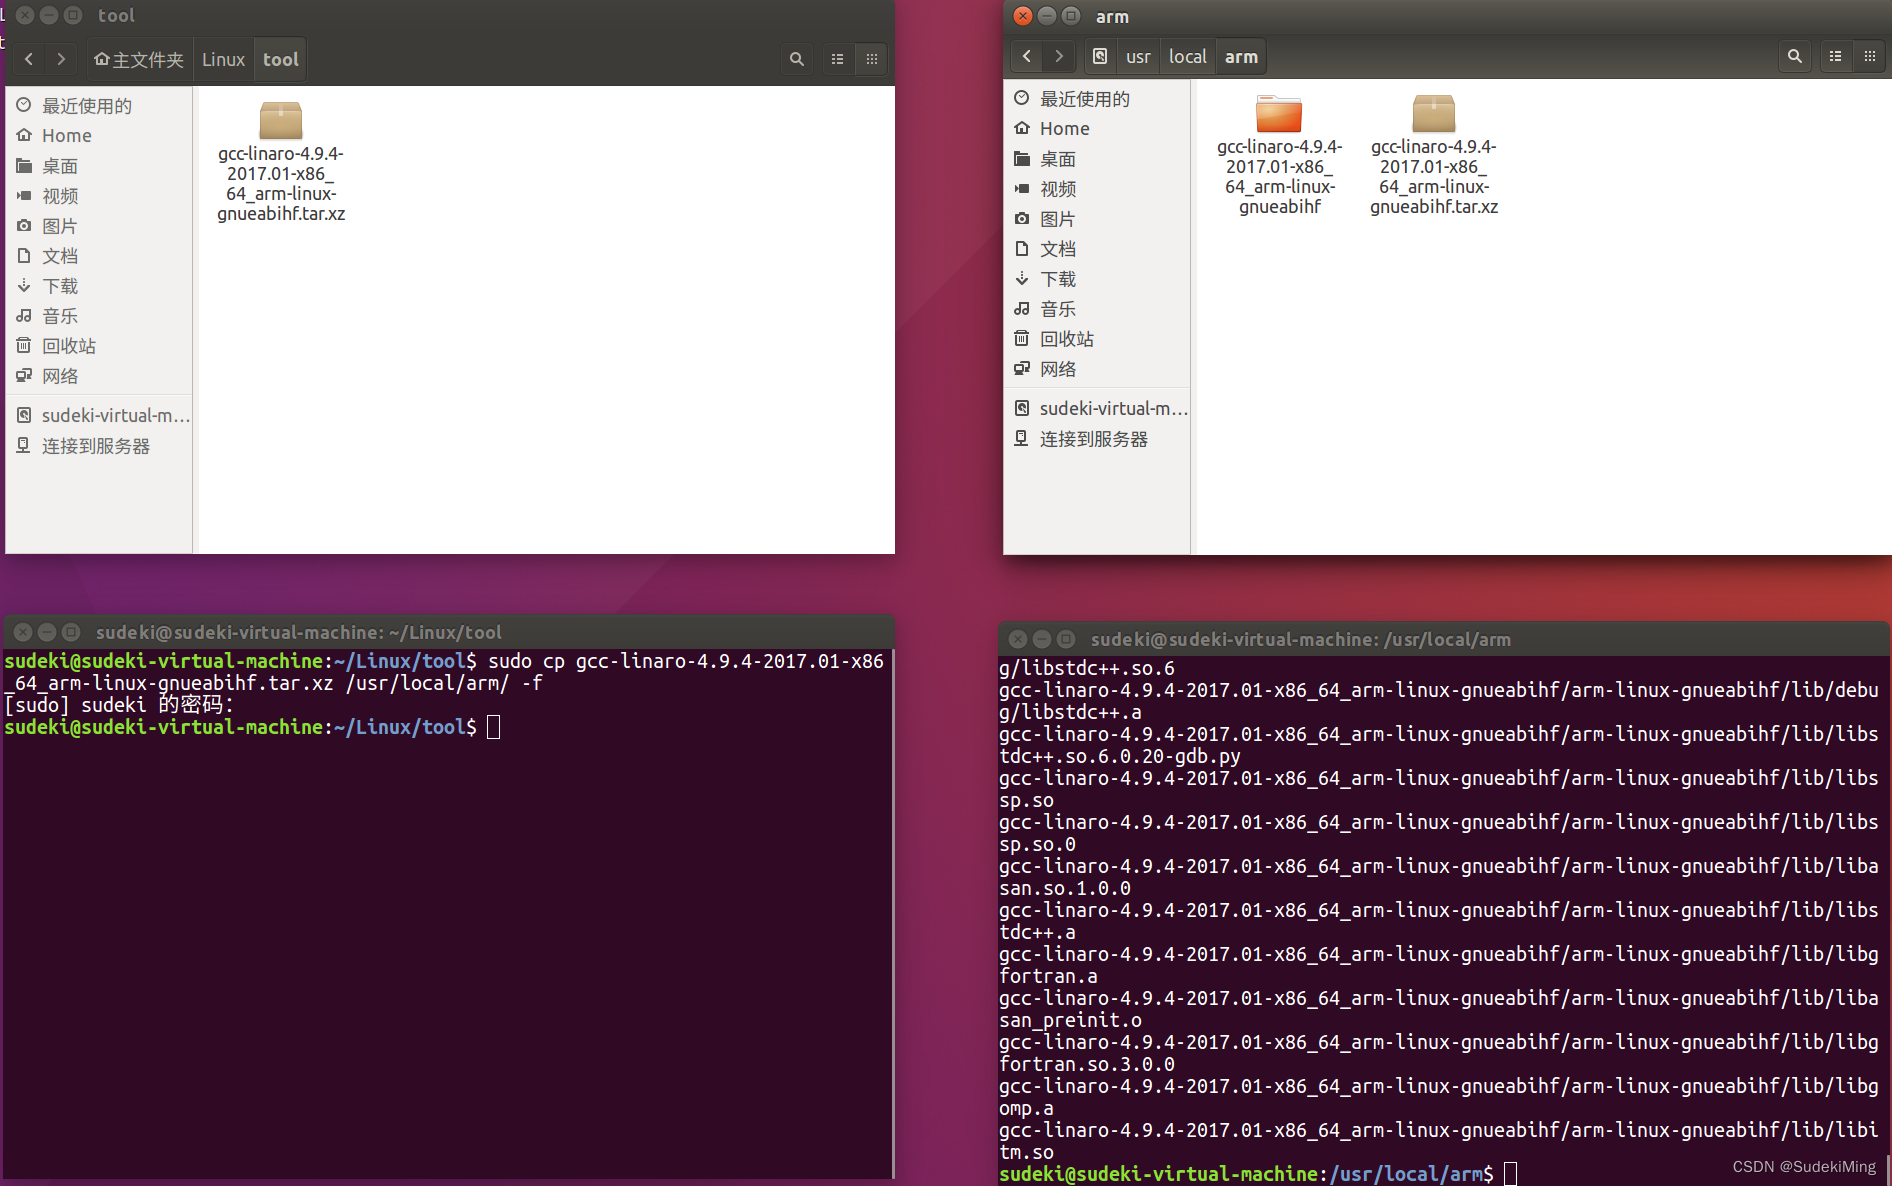Go back in the arm file manager window
The width and height of the screenshot is (1892, 1186).
click(x=1027, y=56)
